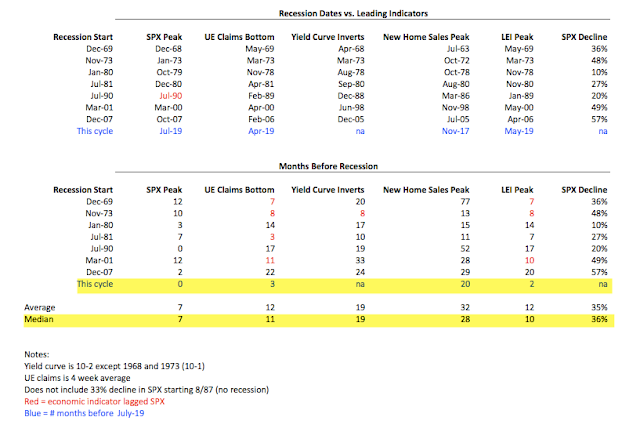Click the 77 value under New Home Sales Peak

click(465, 202)
